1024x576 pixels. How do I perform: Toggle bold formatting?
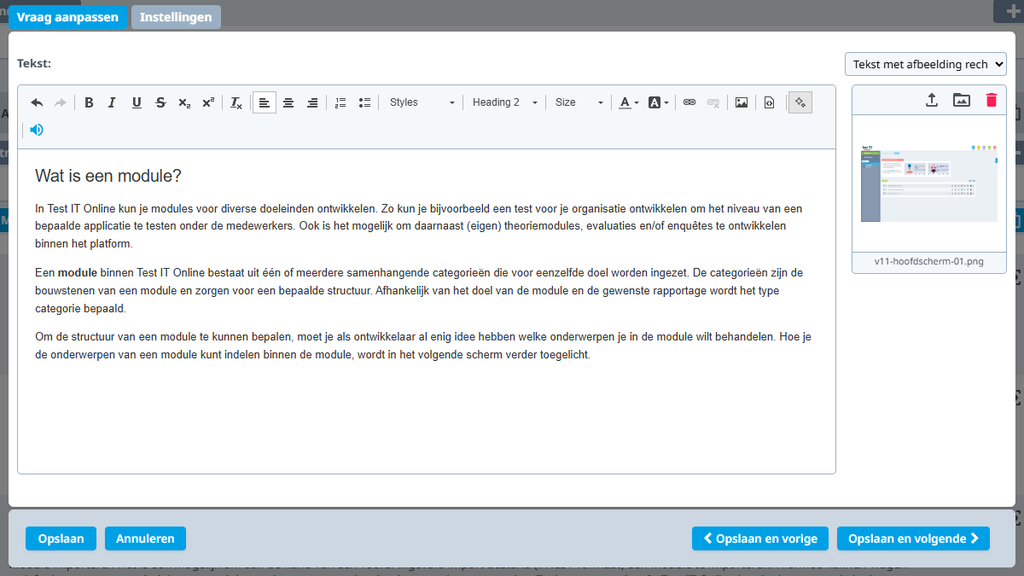89,103
